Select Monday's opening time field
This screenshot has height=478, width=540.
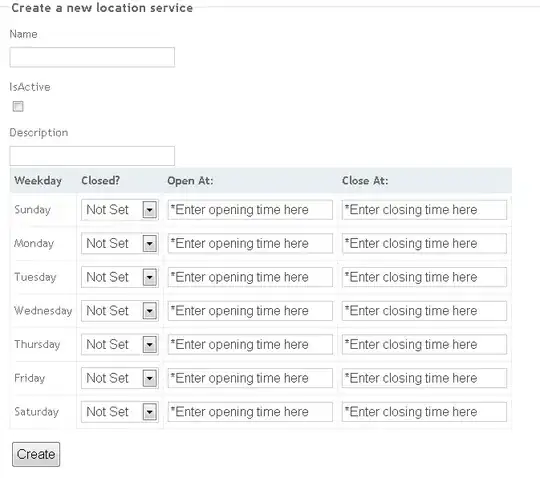250,243
